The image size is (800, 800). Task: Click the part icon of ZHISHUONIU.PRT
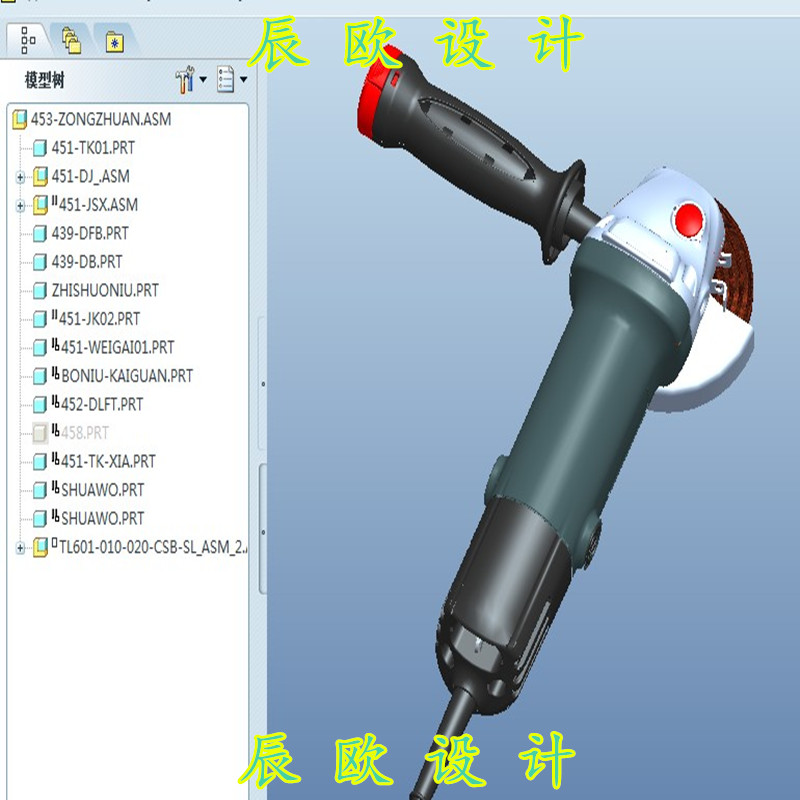[x=40, y=291]
